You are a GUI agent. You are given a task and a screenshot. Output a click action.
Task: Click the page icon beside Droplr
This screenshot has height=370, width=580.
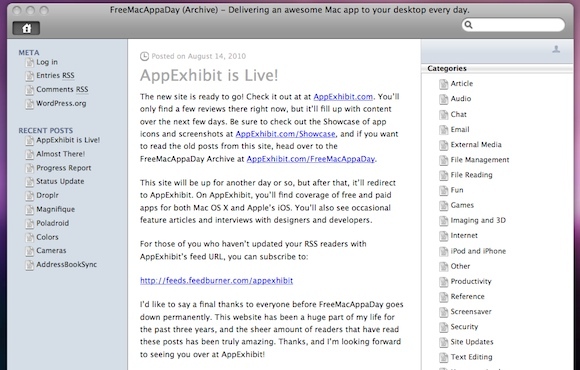[x=29, y=196]
